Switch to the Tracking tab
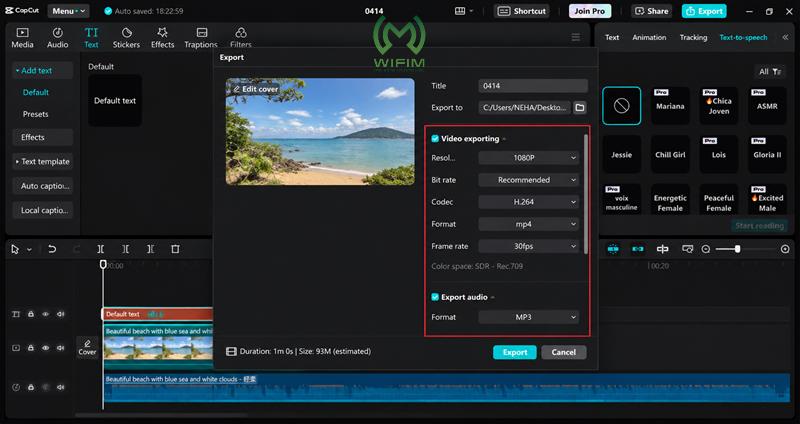This screenshot has width=800, height=424. tap(693, 37)
